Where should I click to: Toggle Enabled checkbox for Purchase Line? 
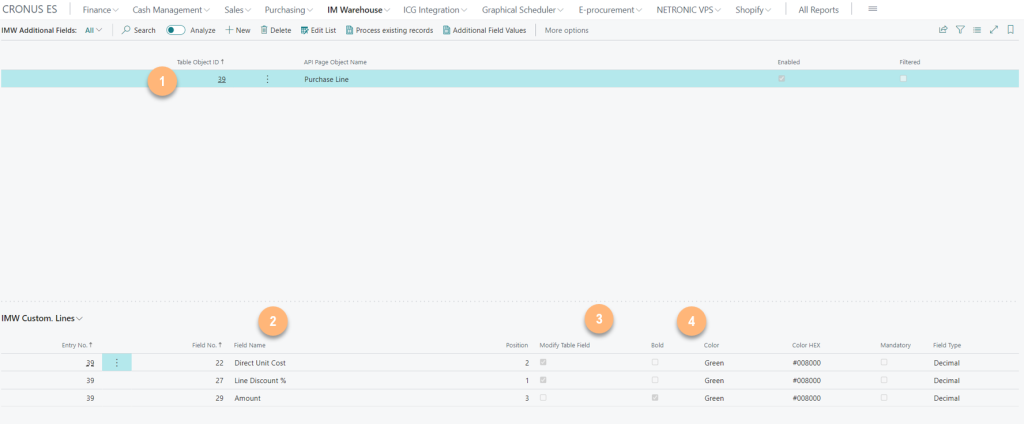pyautogui.click(x=782, y=78)
